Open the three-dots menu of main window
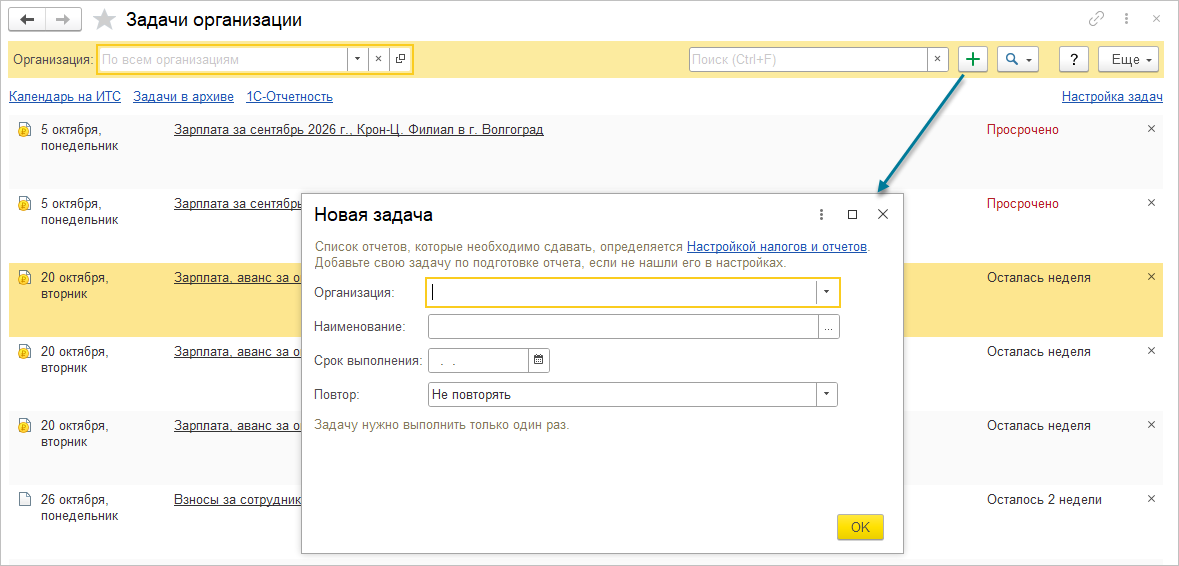This screenshot has width=1179, height=566. click(1126, 19)
